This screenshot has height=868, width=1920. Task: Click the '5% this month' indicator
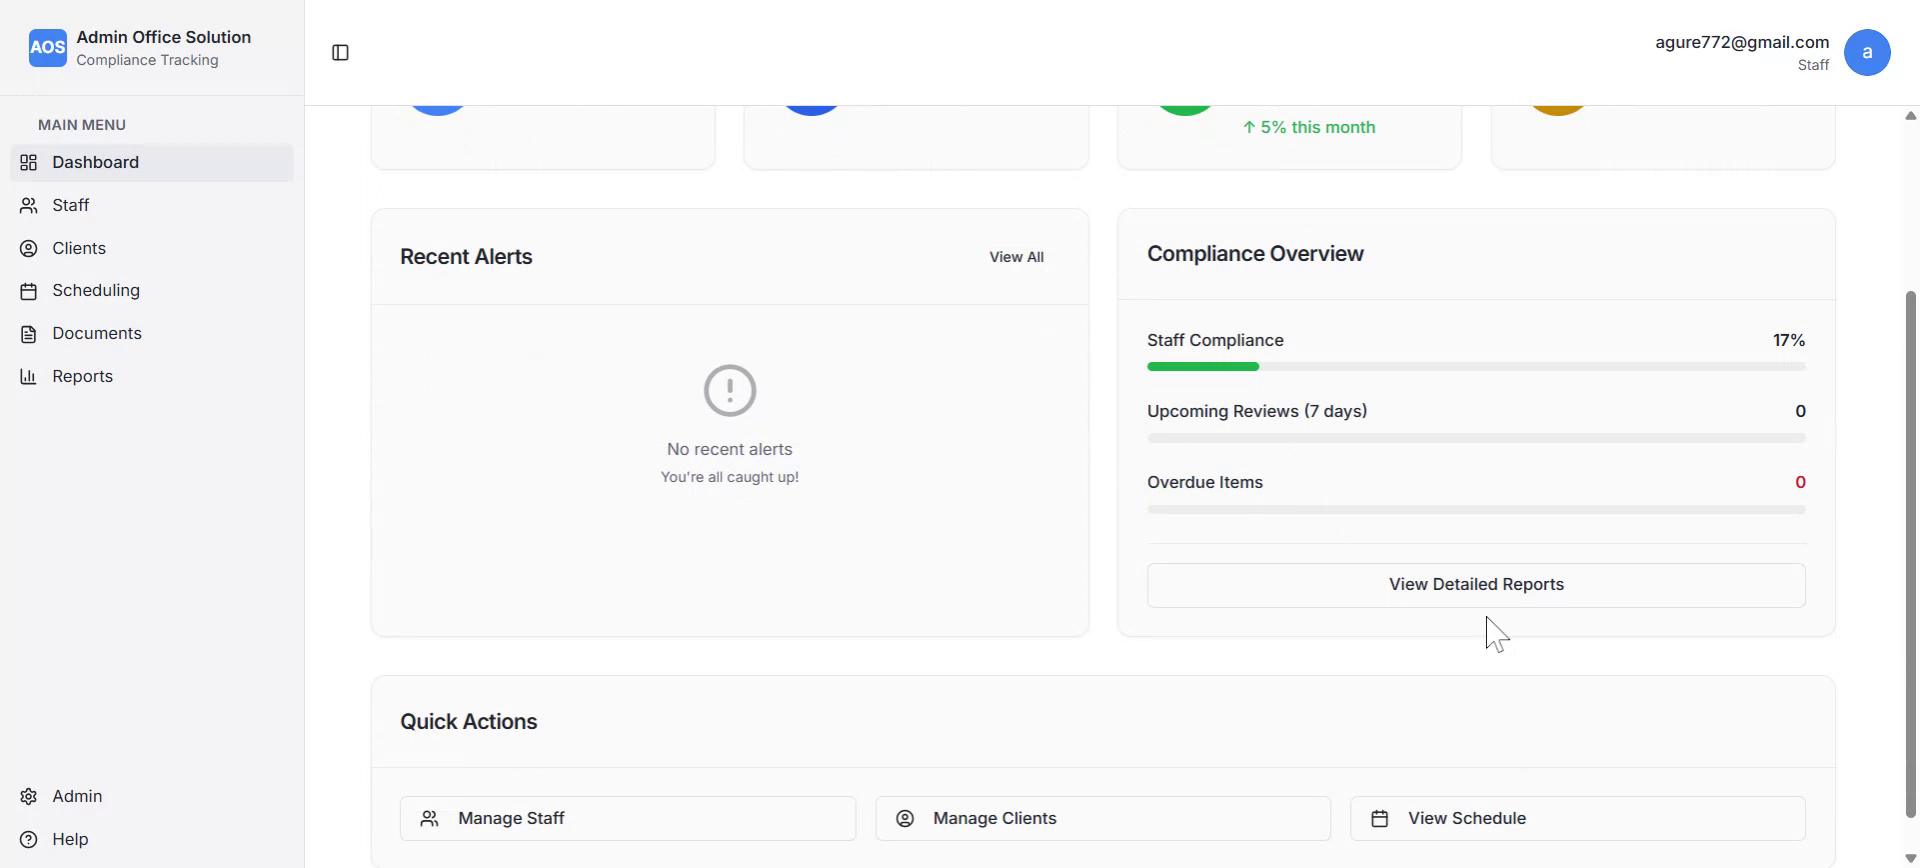1308,127
